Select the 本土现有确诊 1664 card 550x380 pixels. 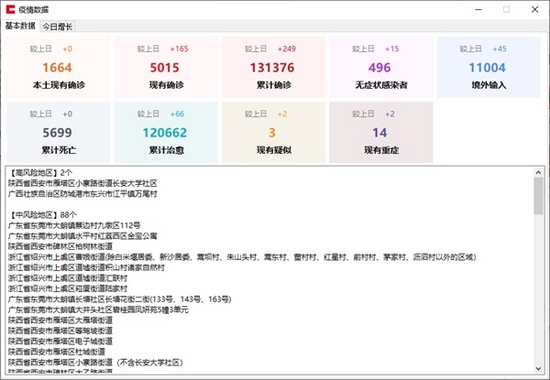[x=59, y=67]
